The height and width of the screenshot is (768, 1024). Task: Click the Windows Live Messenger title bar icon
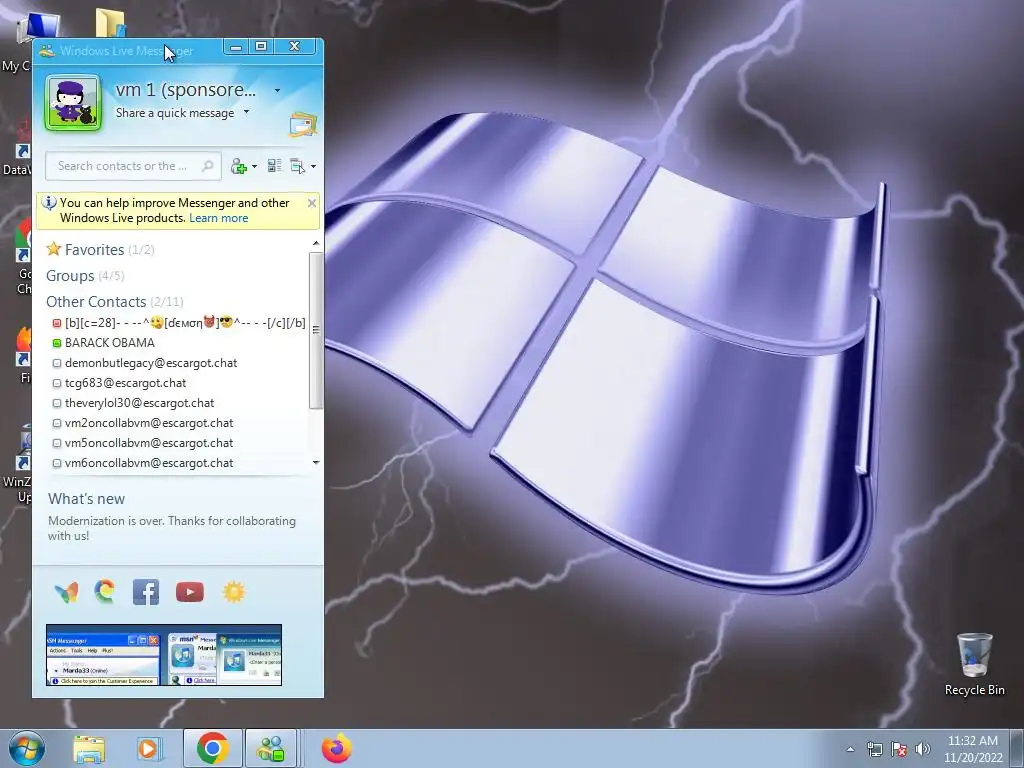coord(46,51)
